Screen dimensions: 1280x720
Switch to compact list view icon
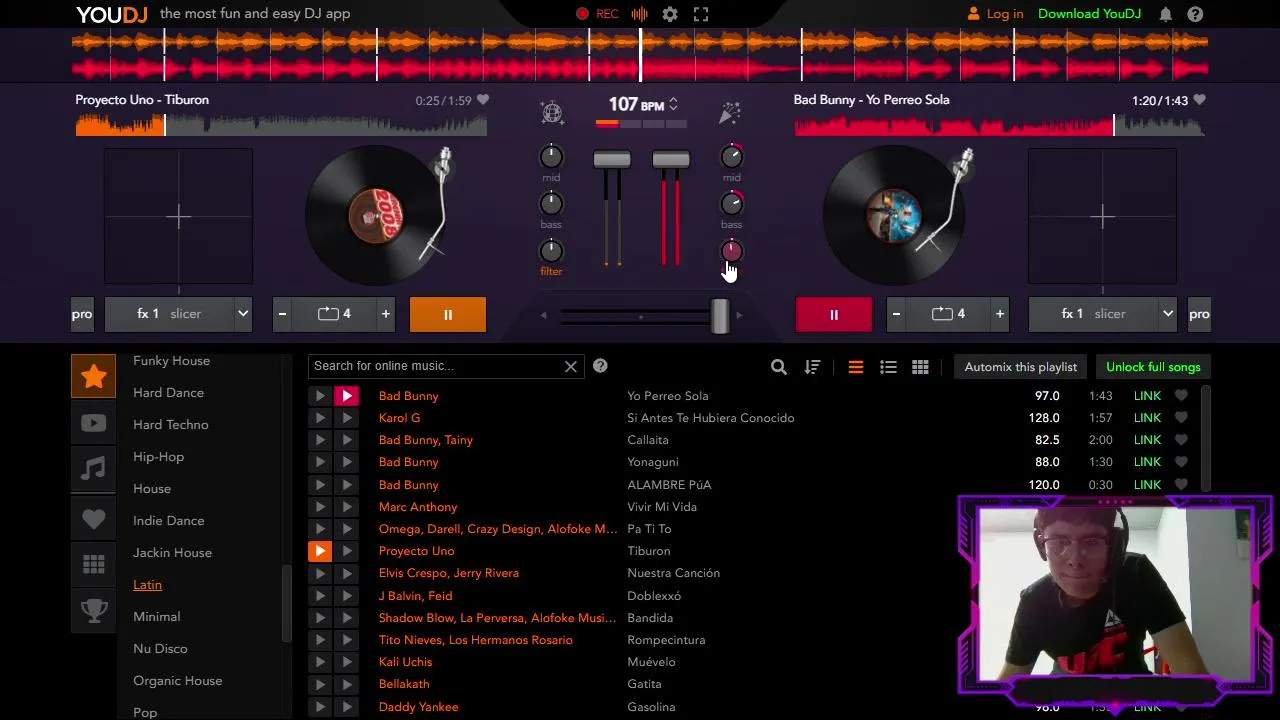click(x=856, y=367)
